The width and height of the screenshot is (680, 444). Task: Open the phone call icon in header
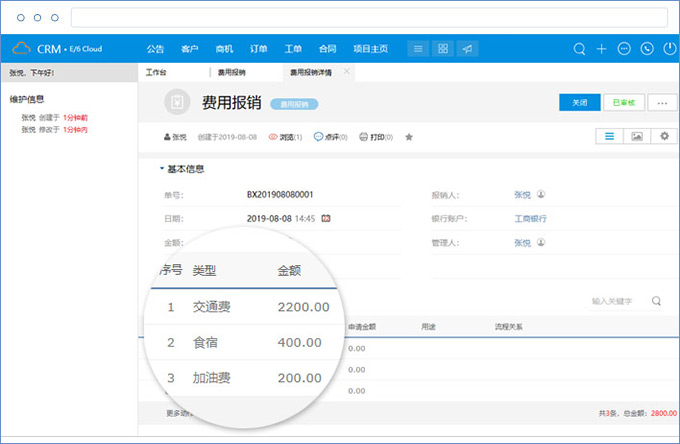click(647, 48)
